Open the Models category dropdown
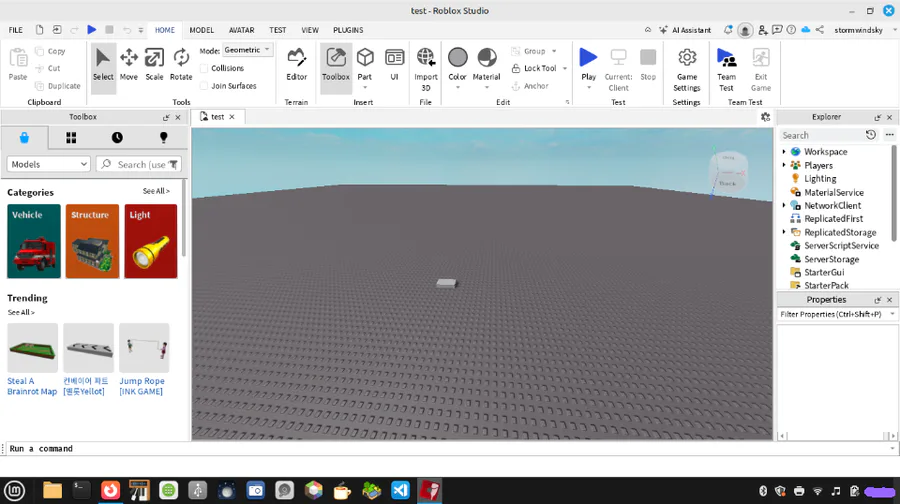The height and width of the screenshot is (504, 900). (49, 164)
